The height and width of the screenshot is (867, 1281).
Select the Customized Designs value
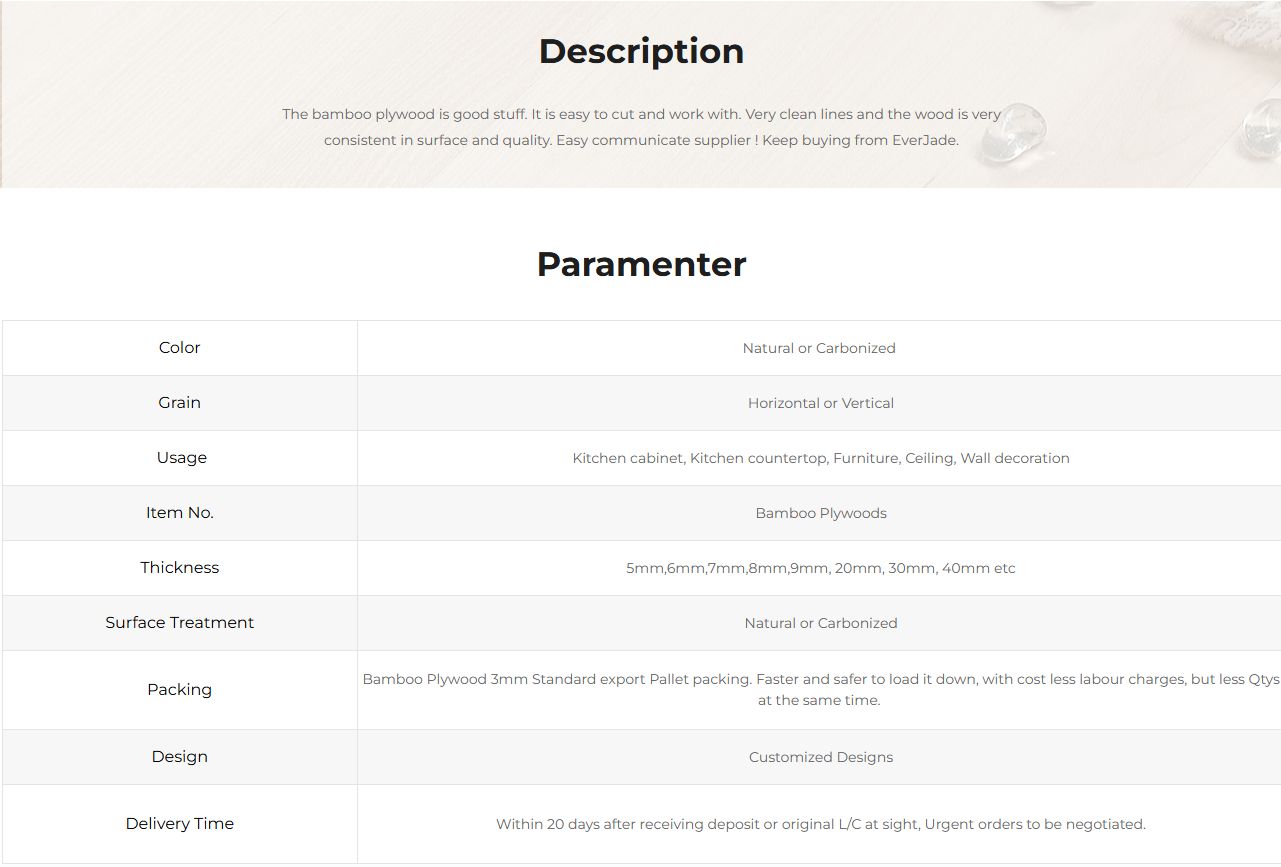coord(820,757)
